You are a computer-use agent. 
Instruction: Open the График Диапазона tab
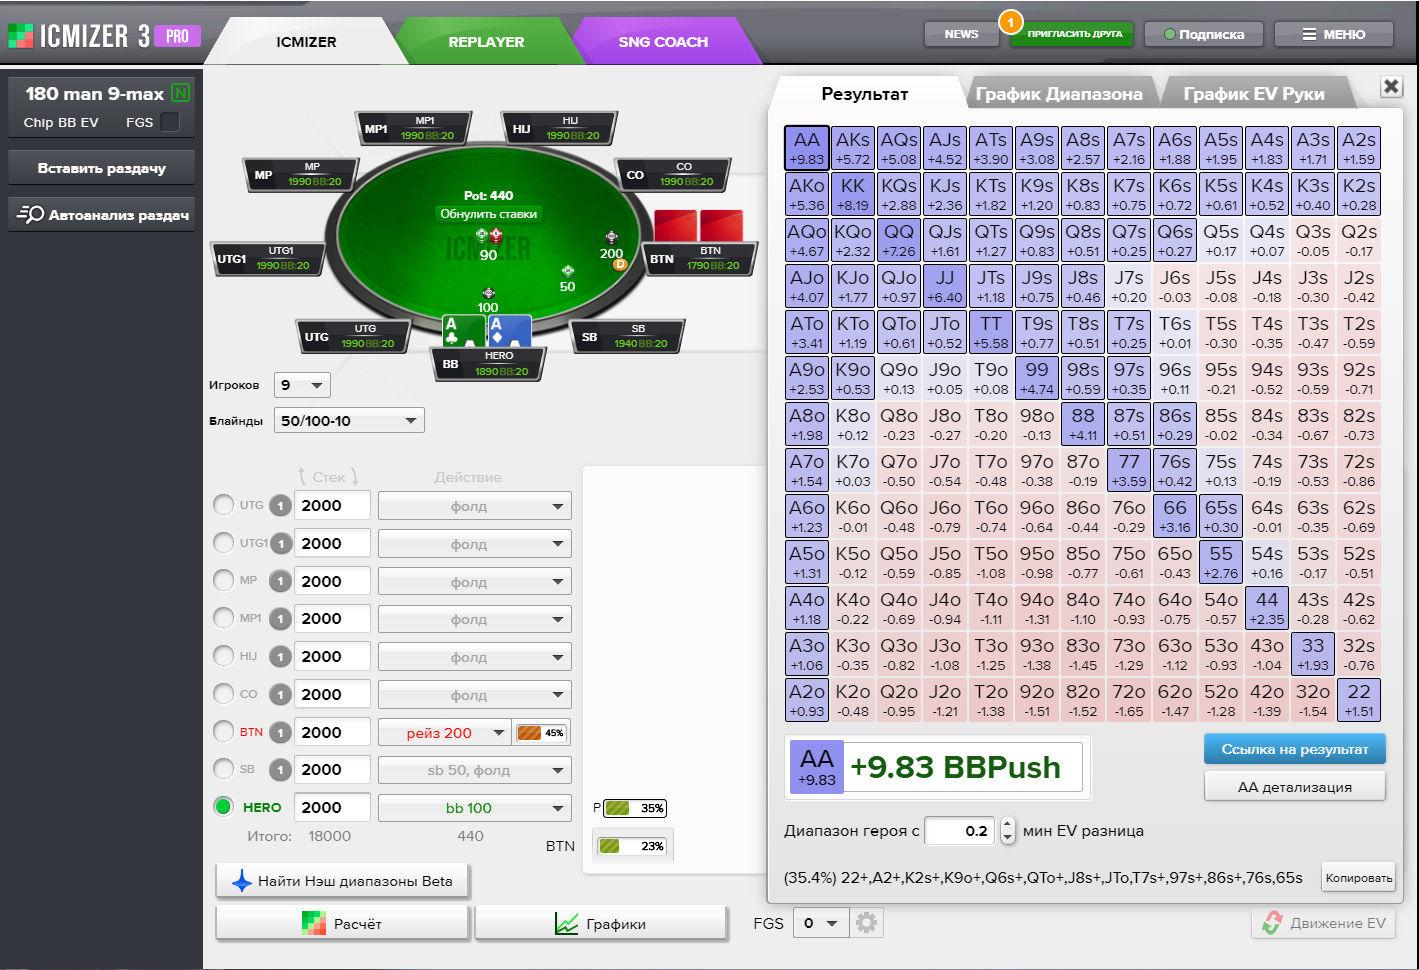[1059, 94]
